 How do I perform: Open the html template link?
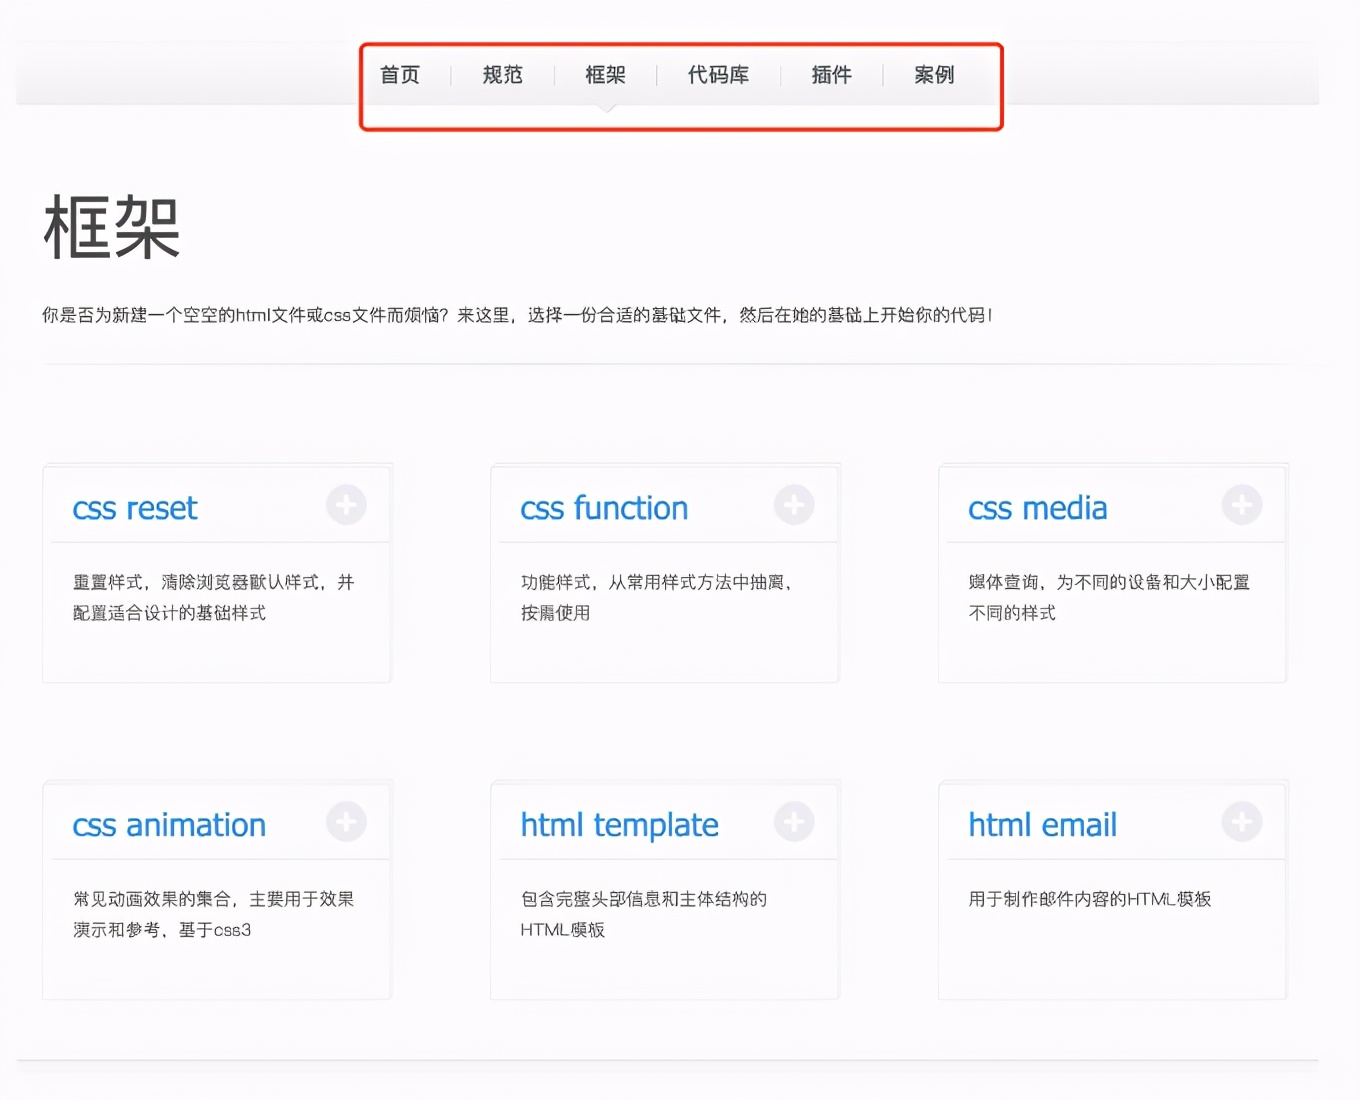619,826
